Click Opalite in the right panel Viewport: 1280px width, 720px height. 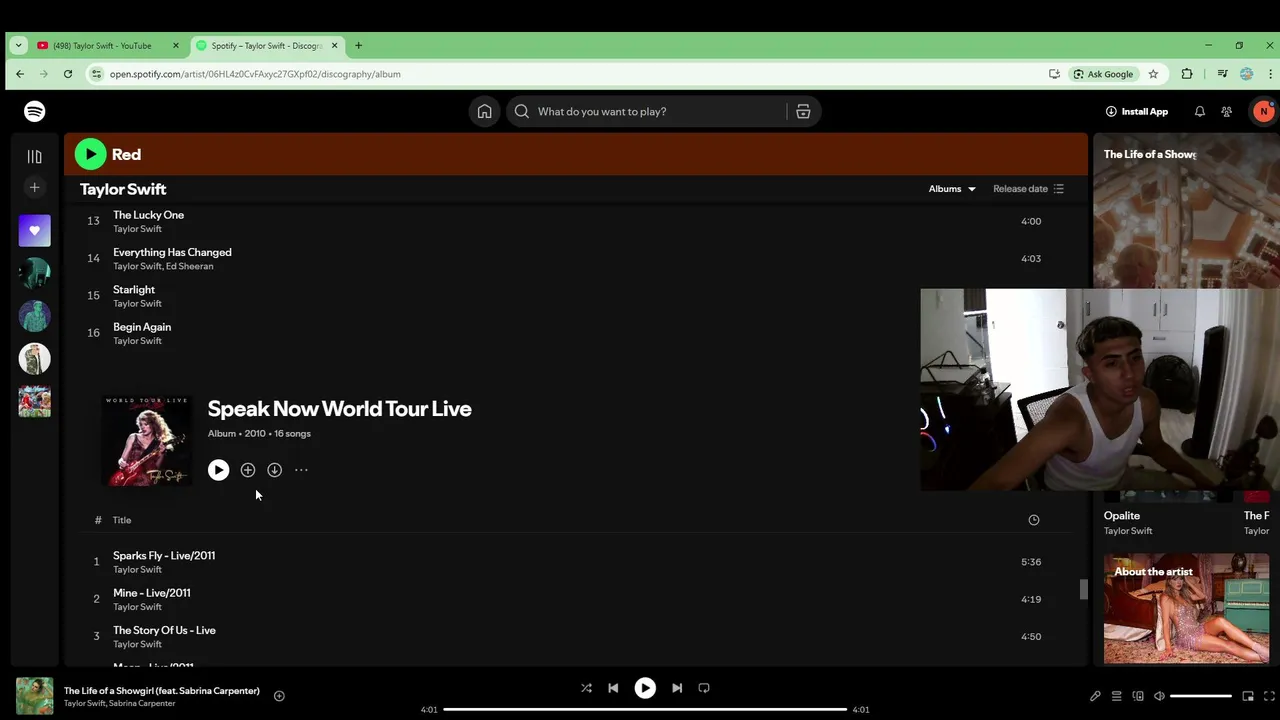point(1122,516)
